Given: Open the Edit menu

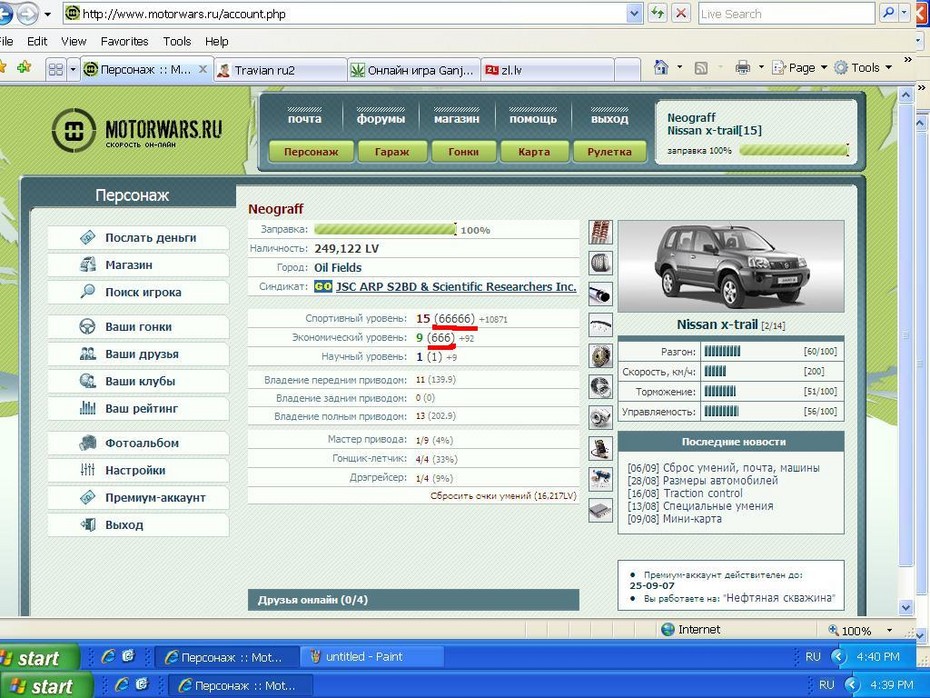Looking at the screenshot, I should point(37,41).
